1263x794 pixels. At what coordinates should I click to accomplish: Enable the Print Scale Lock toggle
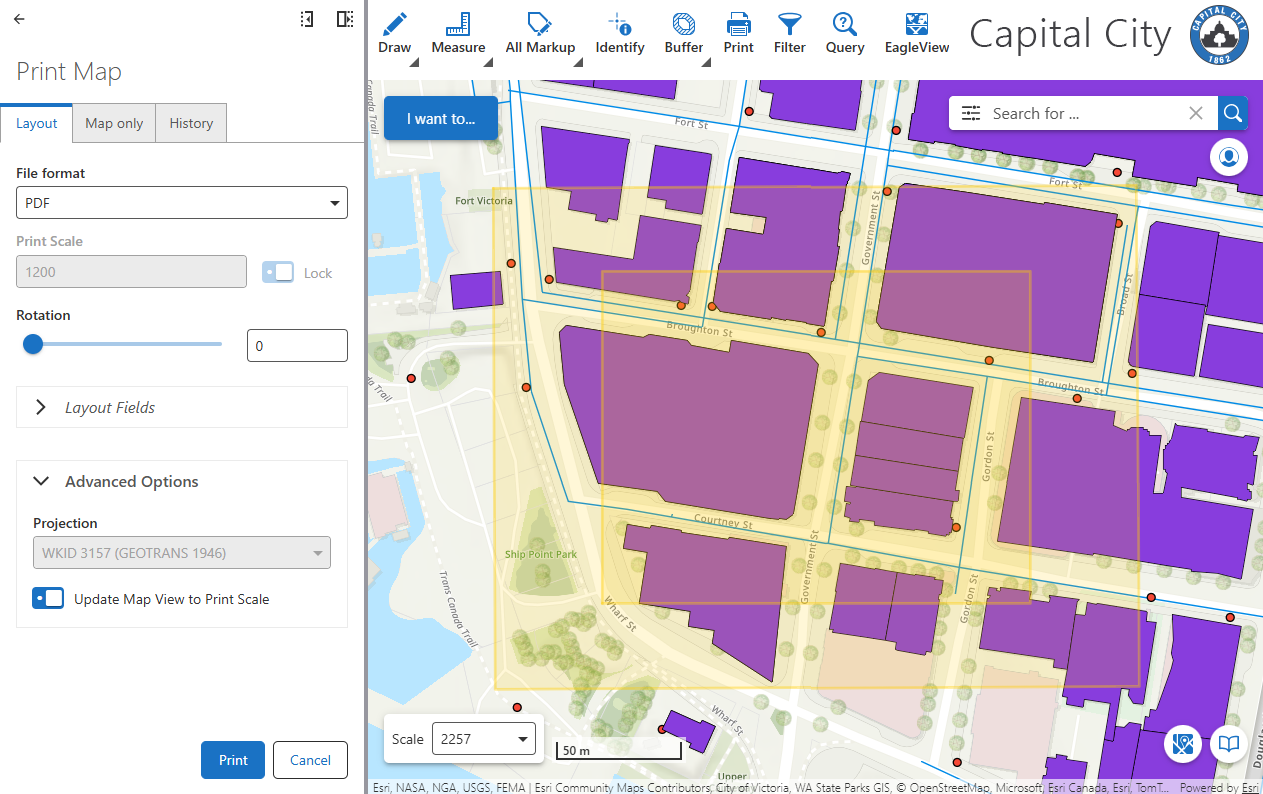tap(278, 272)
